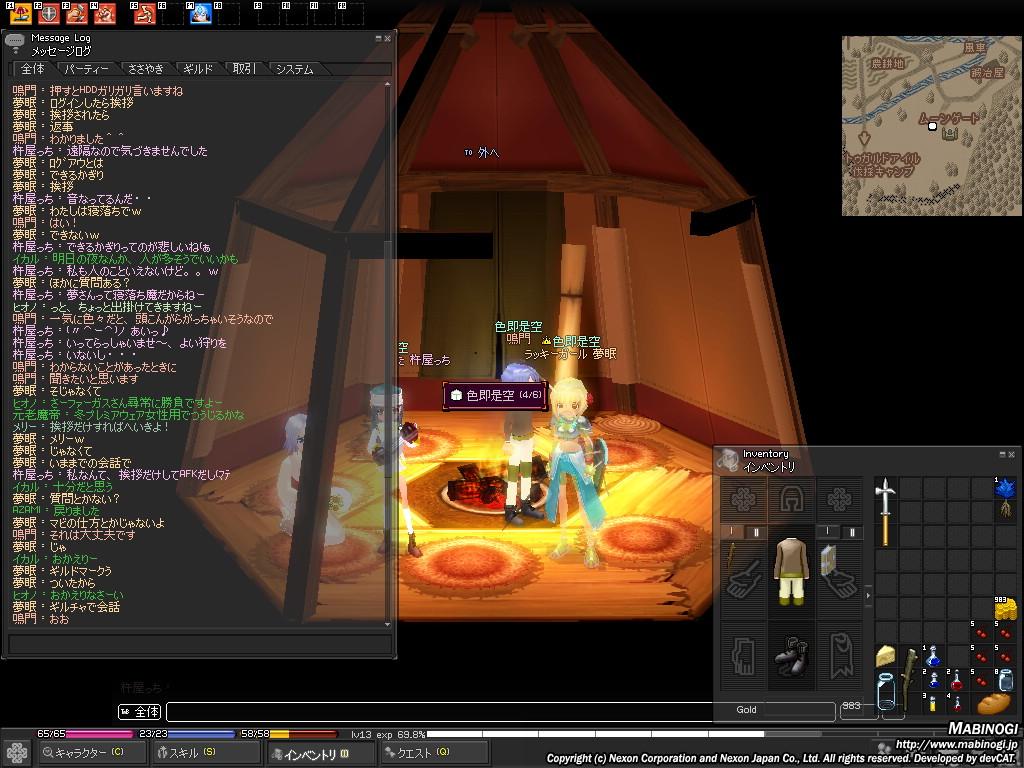Select the wooden branch in inventory
Image resolution: width=1024 pixels, height=768 pixels.
click(909, 679)
